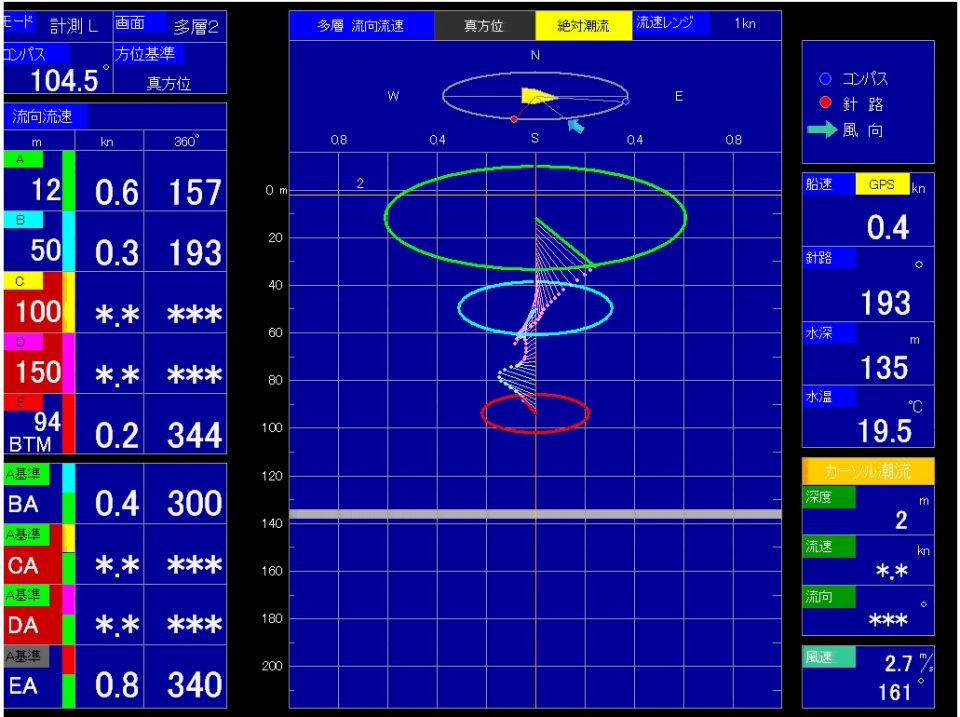Image resolution: width=960 pixels, height=717 pixels.
Task: Click compass reading 104.5
Action: [64, 80]
